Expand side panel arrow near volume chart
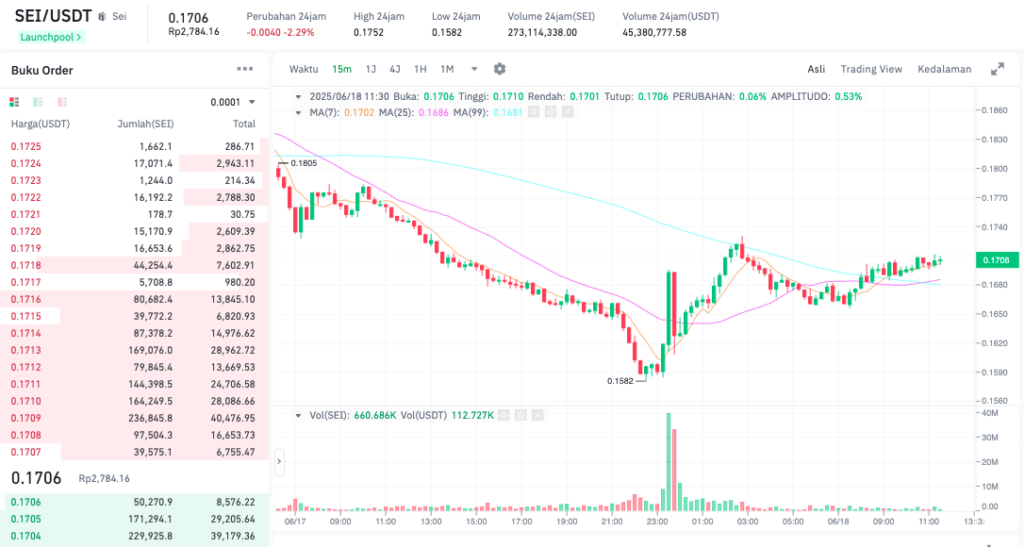The width and height of the screenshot is (1024, 547). pyautogui.click(x=280, y=461)
